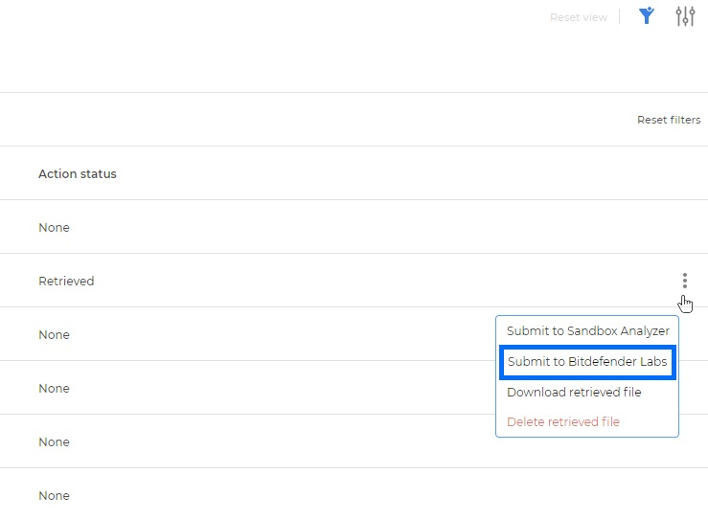The width and height of the screenshot is (708, 520).
Task: Click the three-dot menu in Retrieved row
Action: pyautogui.click(x=684, y=281)
